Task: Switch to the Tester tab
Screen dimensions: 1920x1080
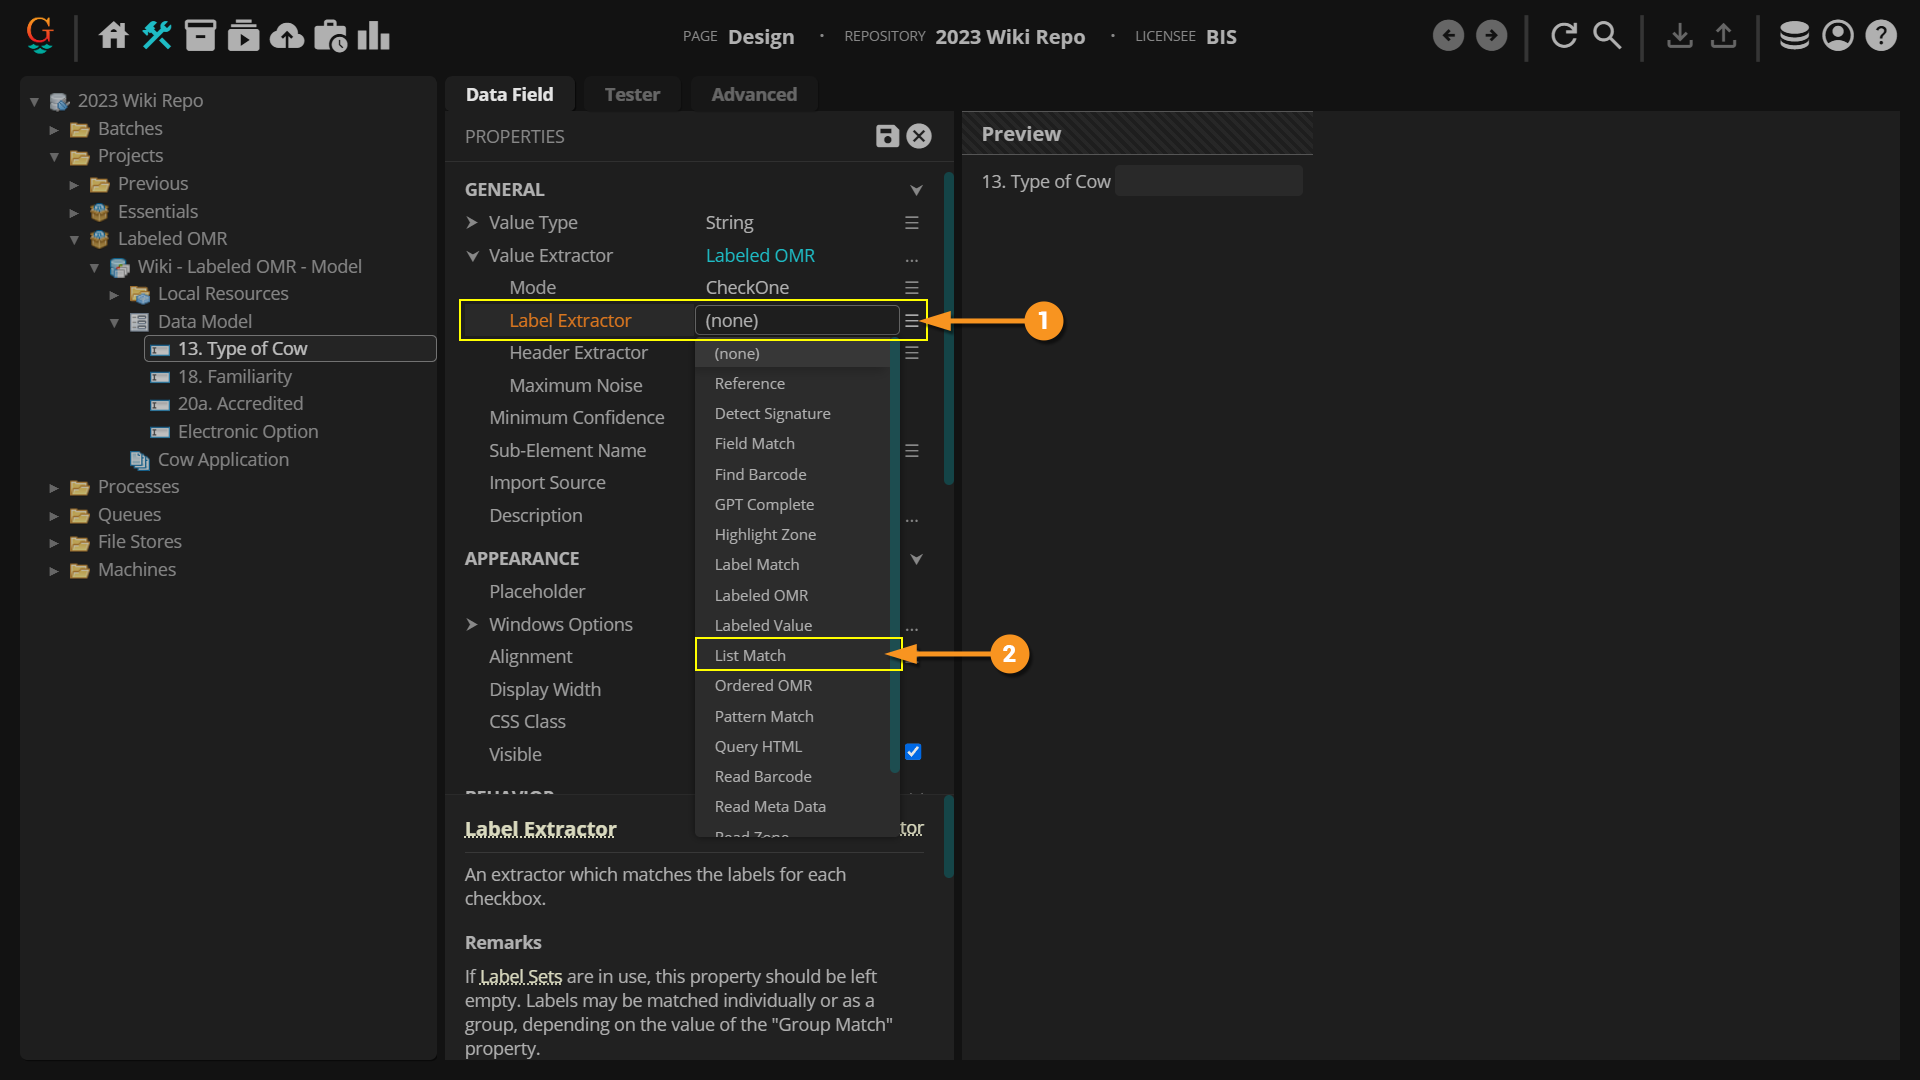Action: coord(632,95)
